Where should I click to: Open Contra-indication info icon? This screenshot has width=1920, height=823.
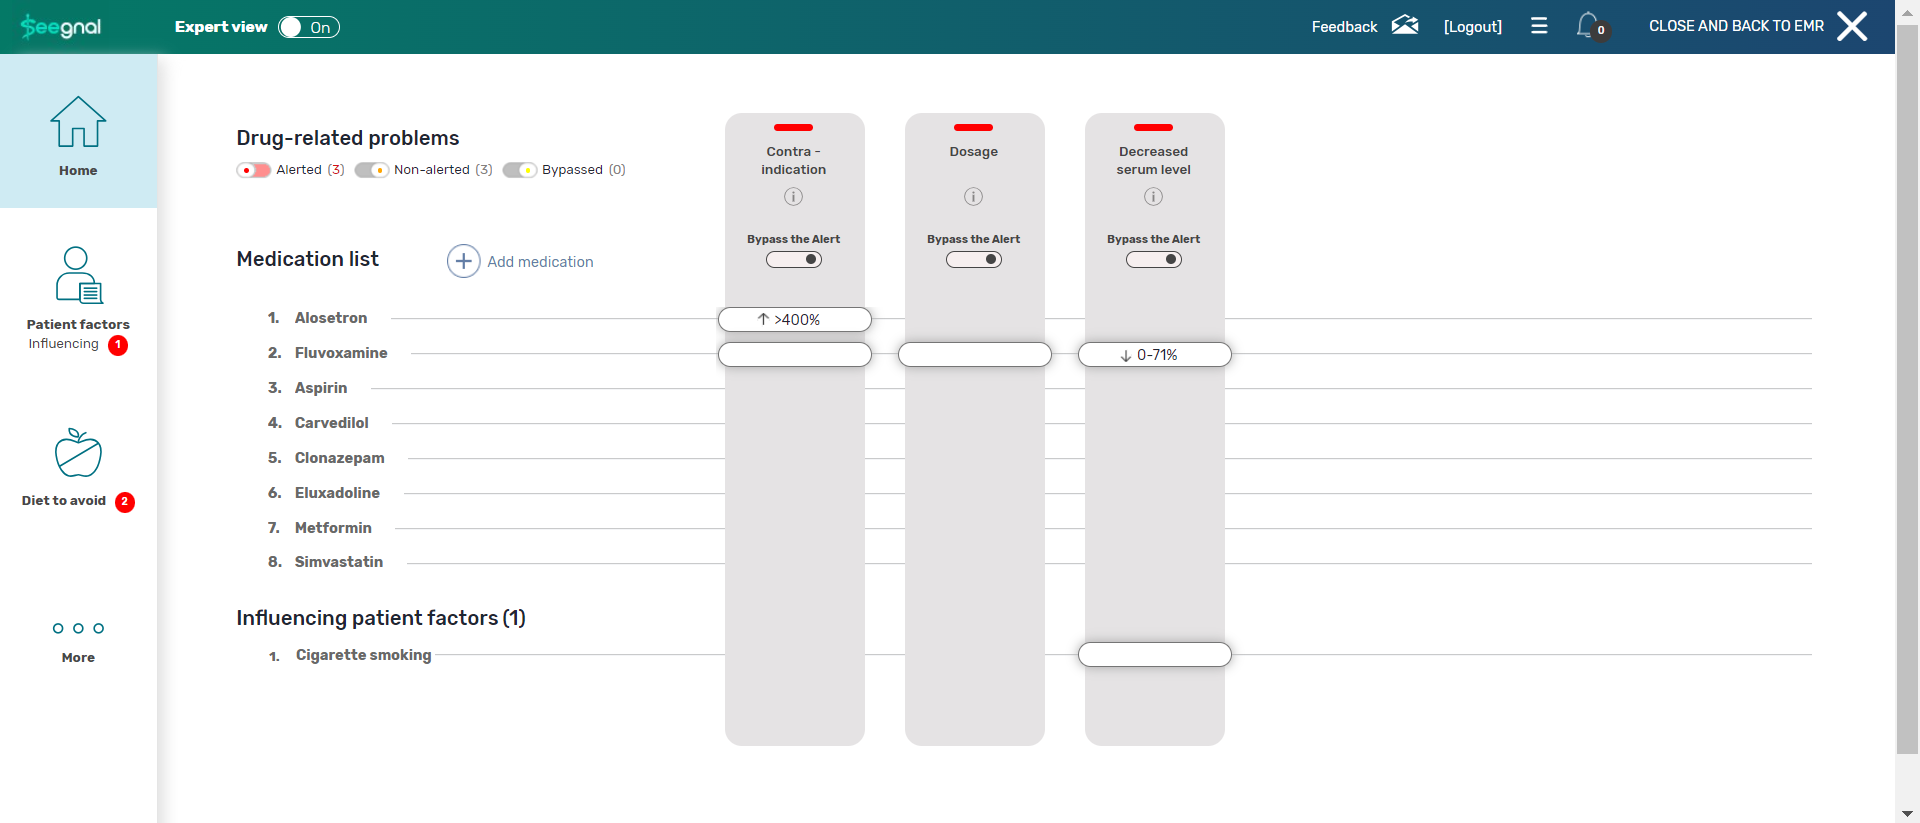coord(793,196)
